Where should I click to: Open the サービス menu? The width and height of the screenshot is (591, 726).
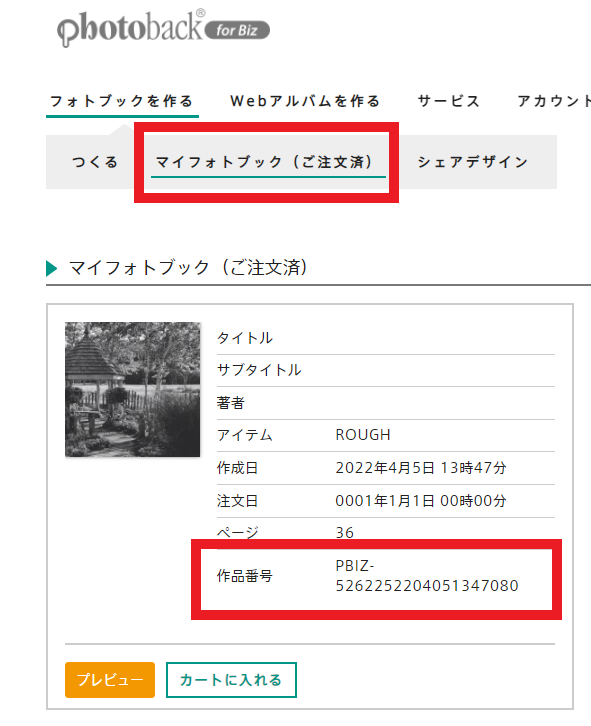(x=448, y=101)
